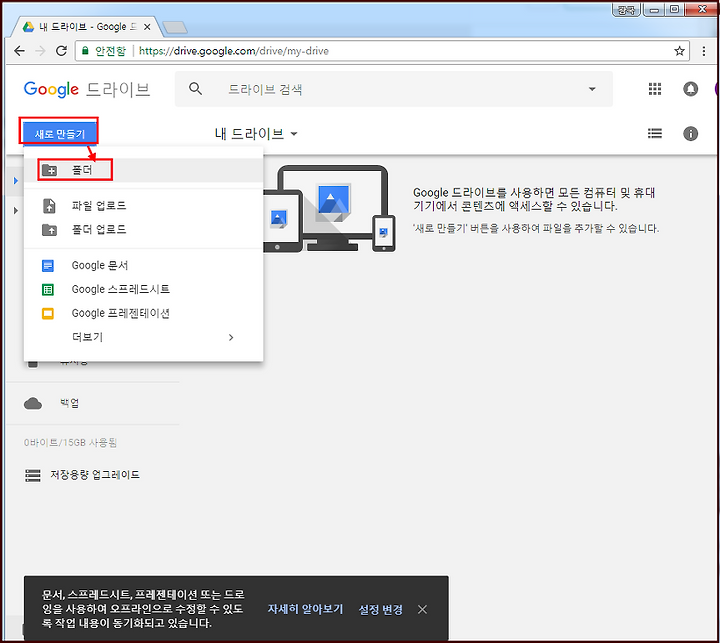Viewport: 720px width, 643px height.
Task: Expand the gray sidebar tree arrow
Action: point(16,210)
